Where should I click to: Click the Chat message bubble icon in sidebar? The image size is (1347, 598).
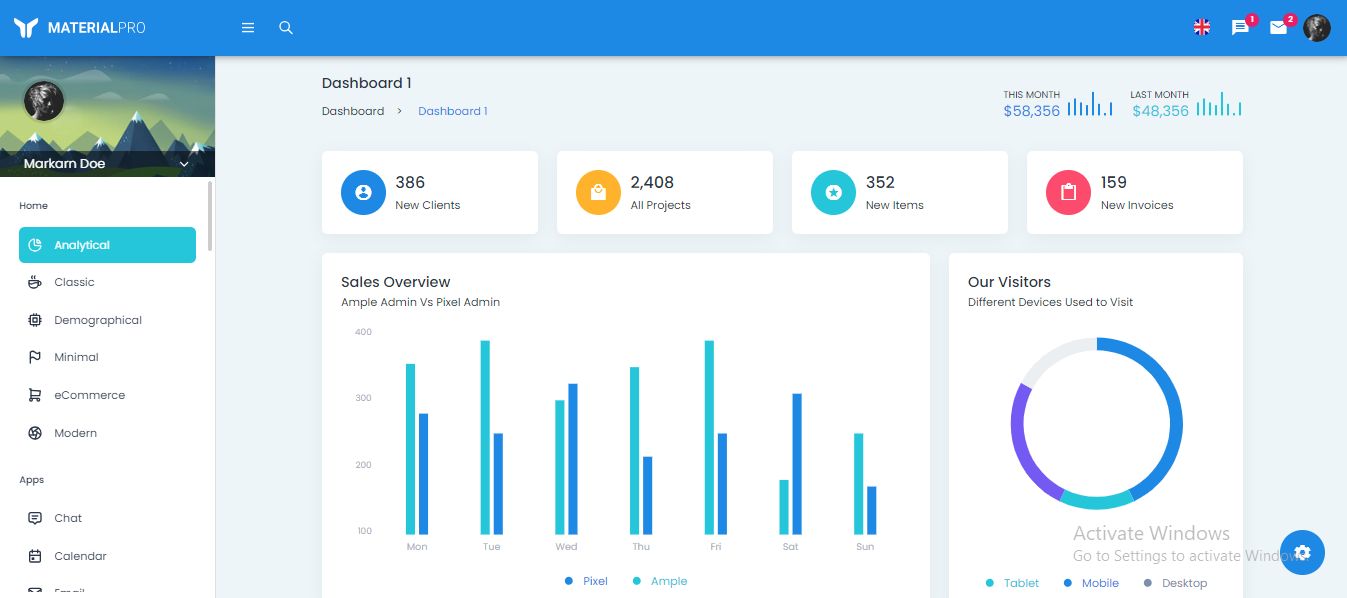coord(35,518)
